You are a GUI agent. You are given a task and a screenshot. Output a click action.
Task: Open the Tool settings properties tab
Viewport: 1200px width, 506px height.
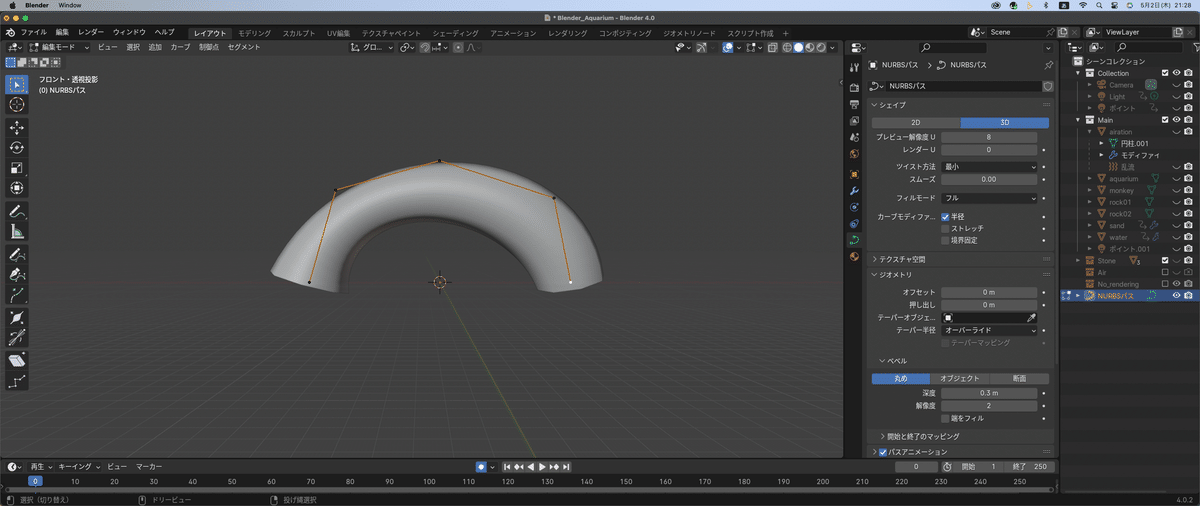[x=854, y=68]
